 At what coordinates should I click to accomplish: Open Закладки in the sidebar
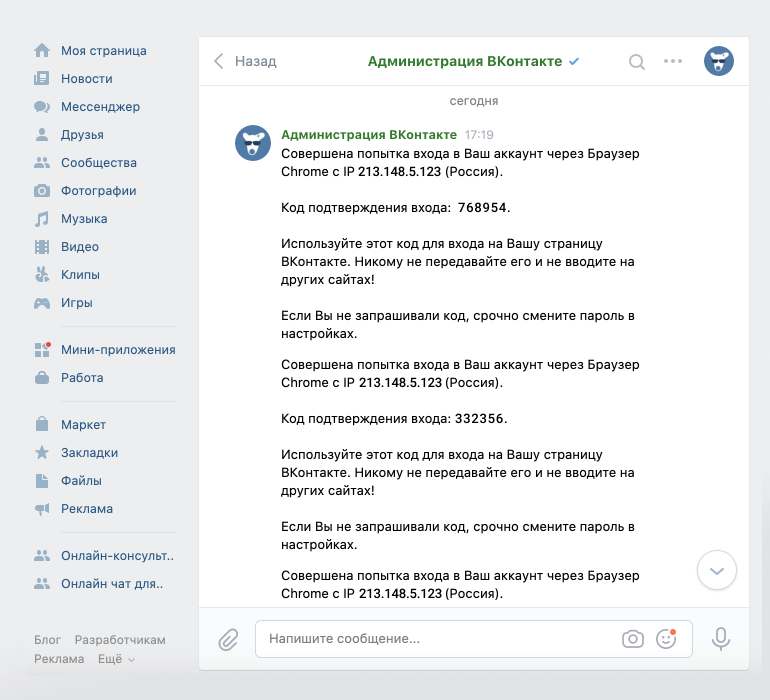[x=89, y=452]
